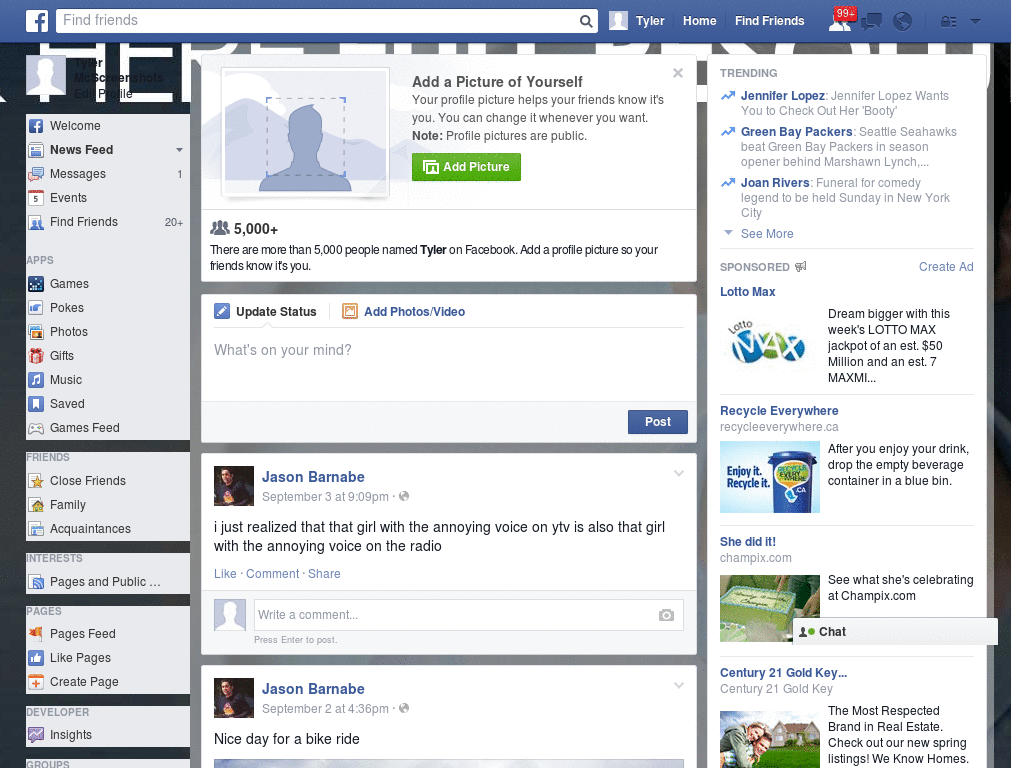Viewport: 1024px width, 768px height.
Task: Click the Acquaintances list icon
Action: pos(36,529)
